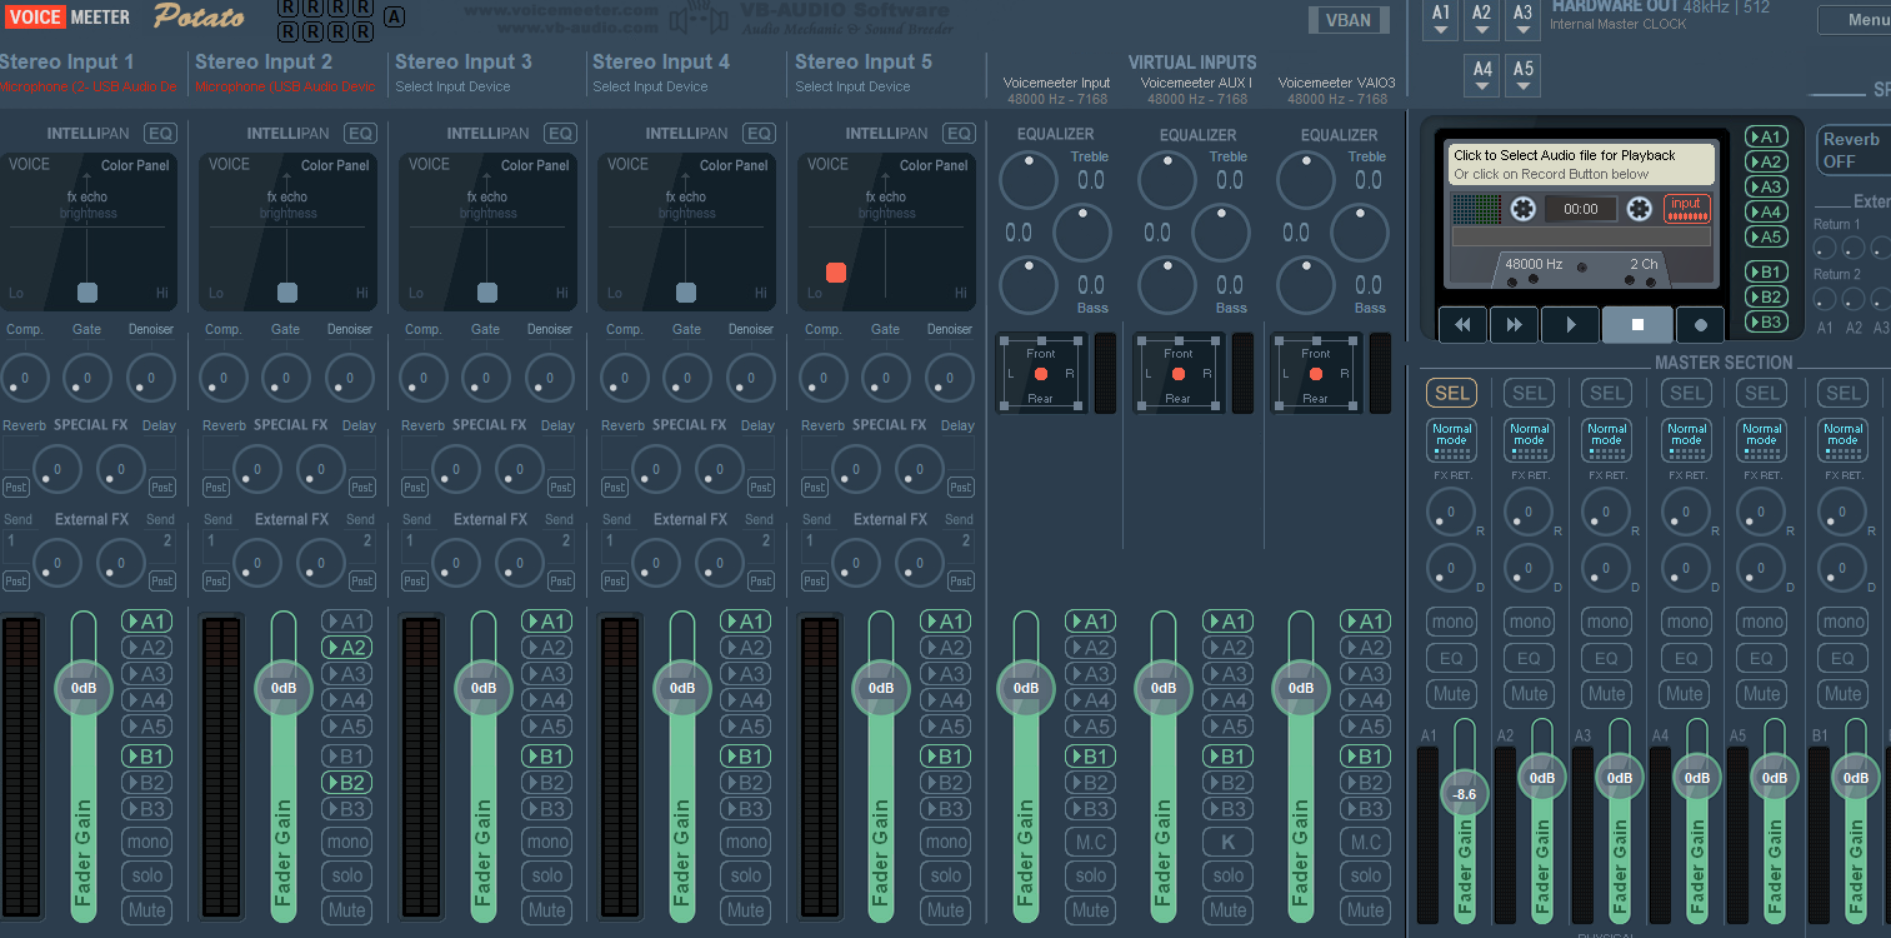Viewport: 1891px width, 938px height.
Task: Mute Stereo Input 3 channel
Action: click(547, 910)
